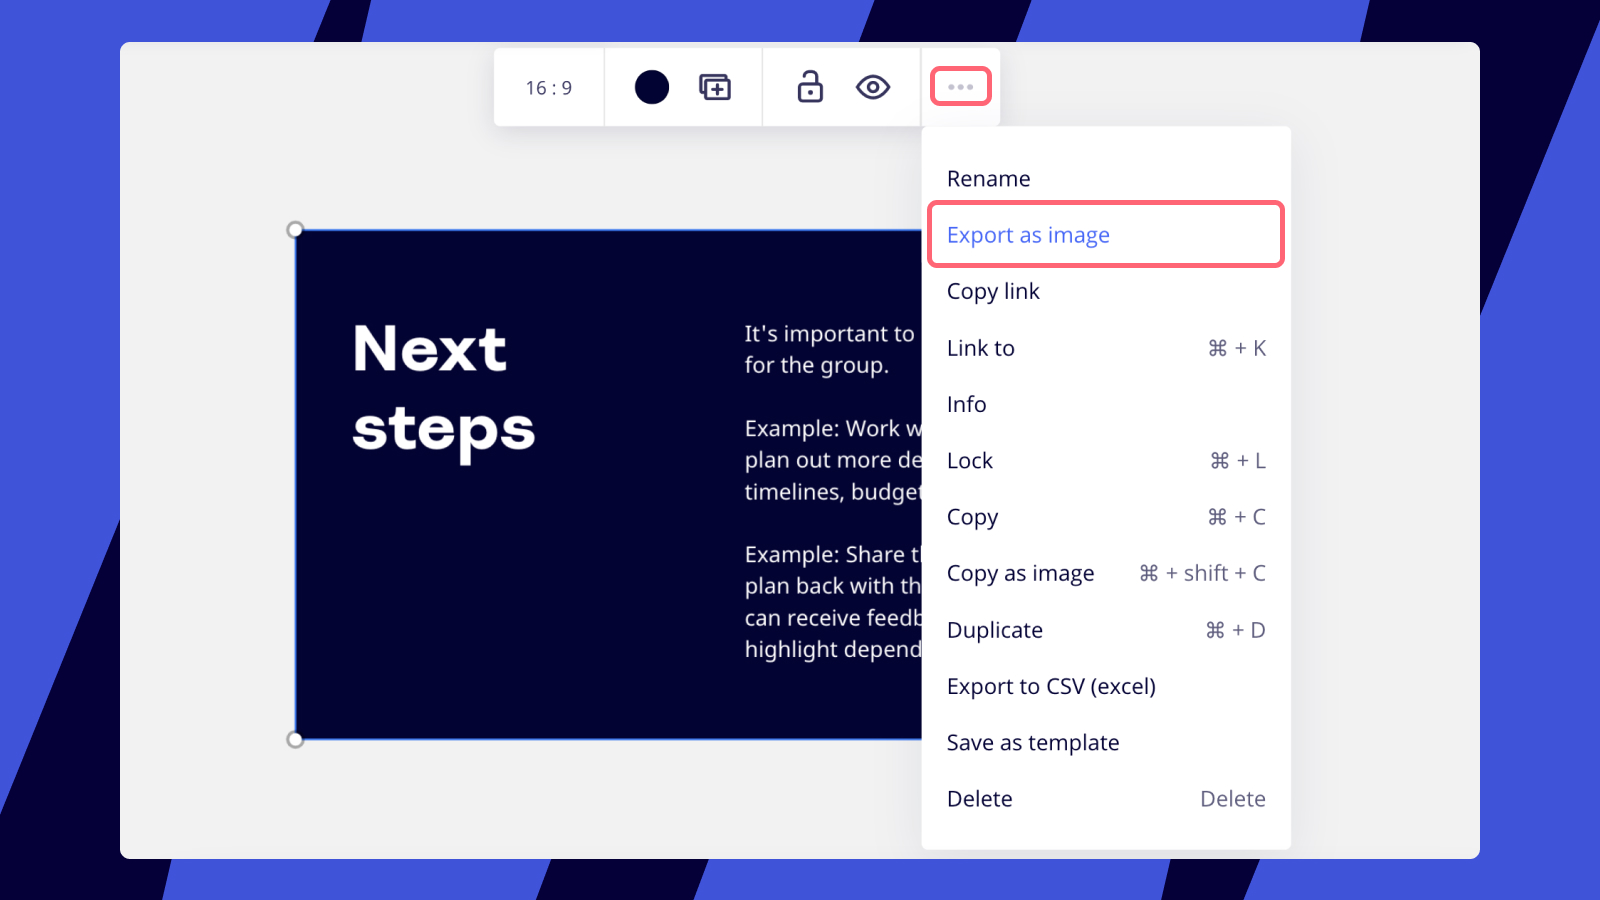Click Copy link in the menu
This screenshot has width=1600, height=900.
pyautogui.click(x=993, y=291)
